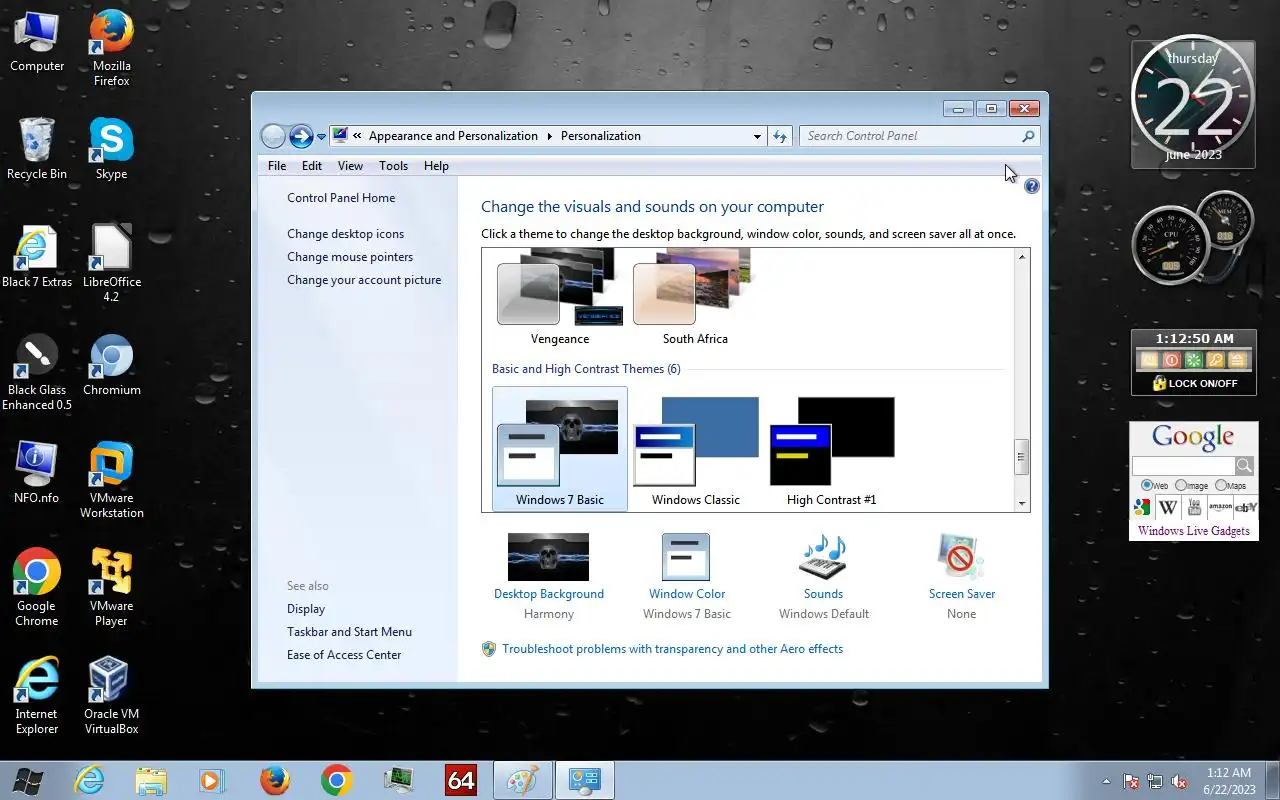This screenshot has height=800, width=1280.
Task: Click the red power icon in lock gadget
Action: (x=1171, y=360)
